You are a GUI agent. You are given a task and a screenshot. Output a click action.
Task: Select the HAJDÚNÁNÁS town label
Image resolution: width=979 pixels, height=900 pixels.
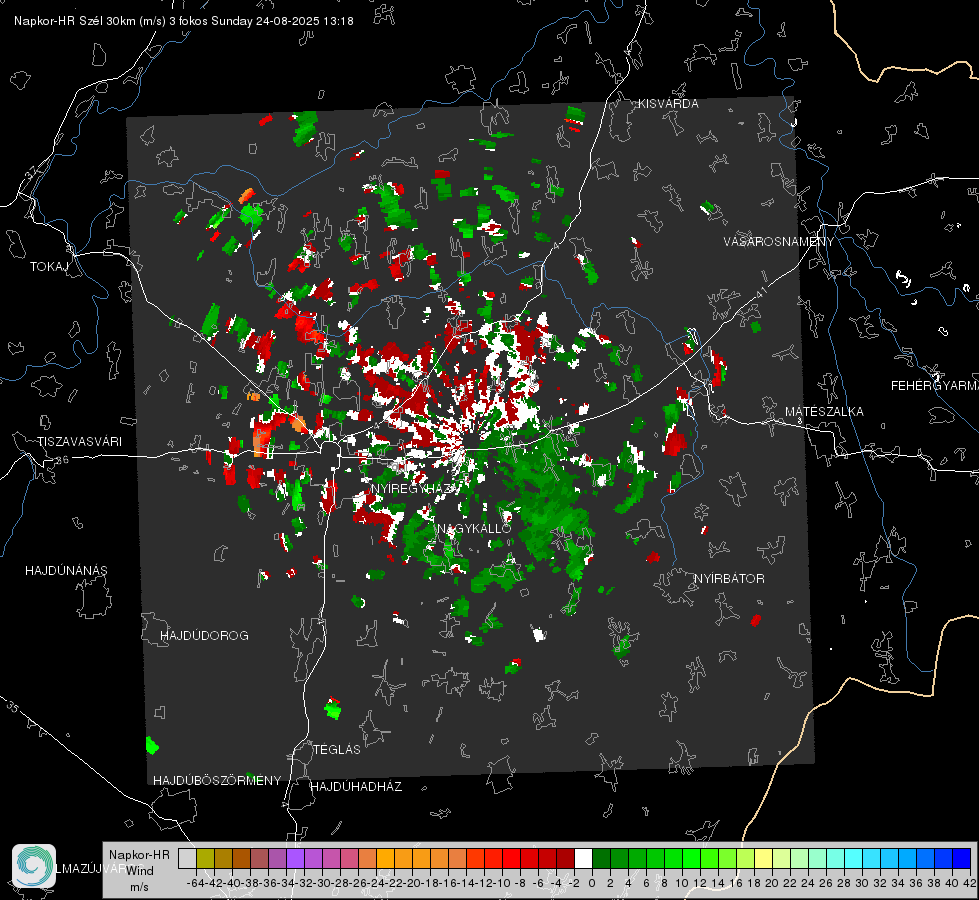[x=66, y=571]
